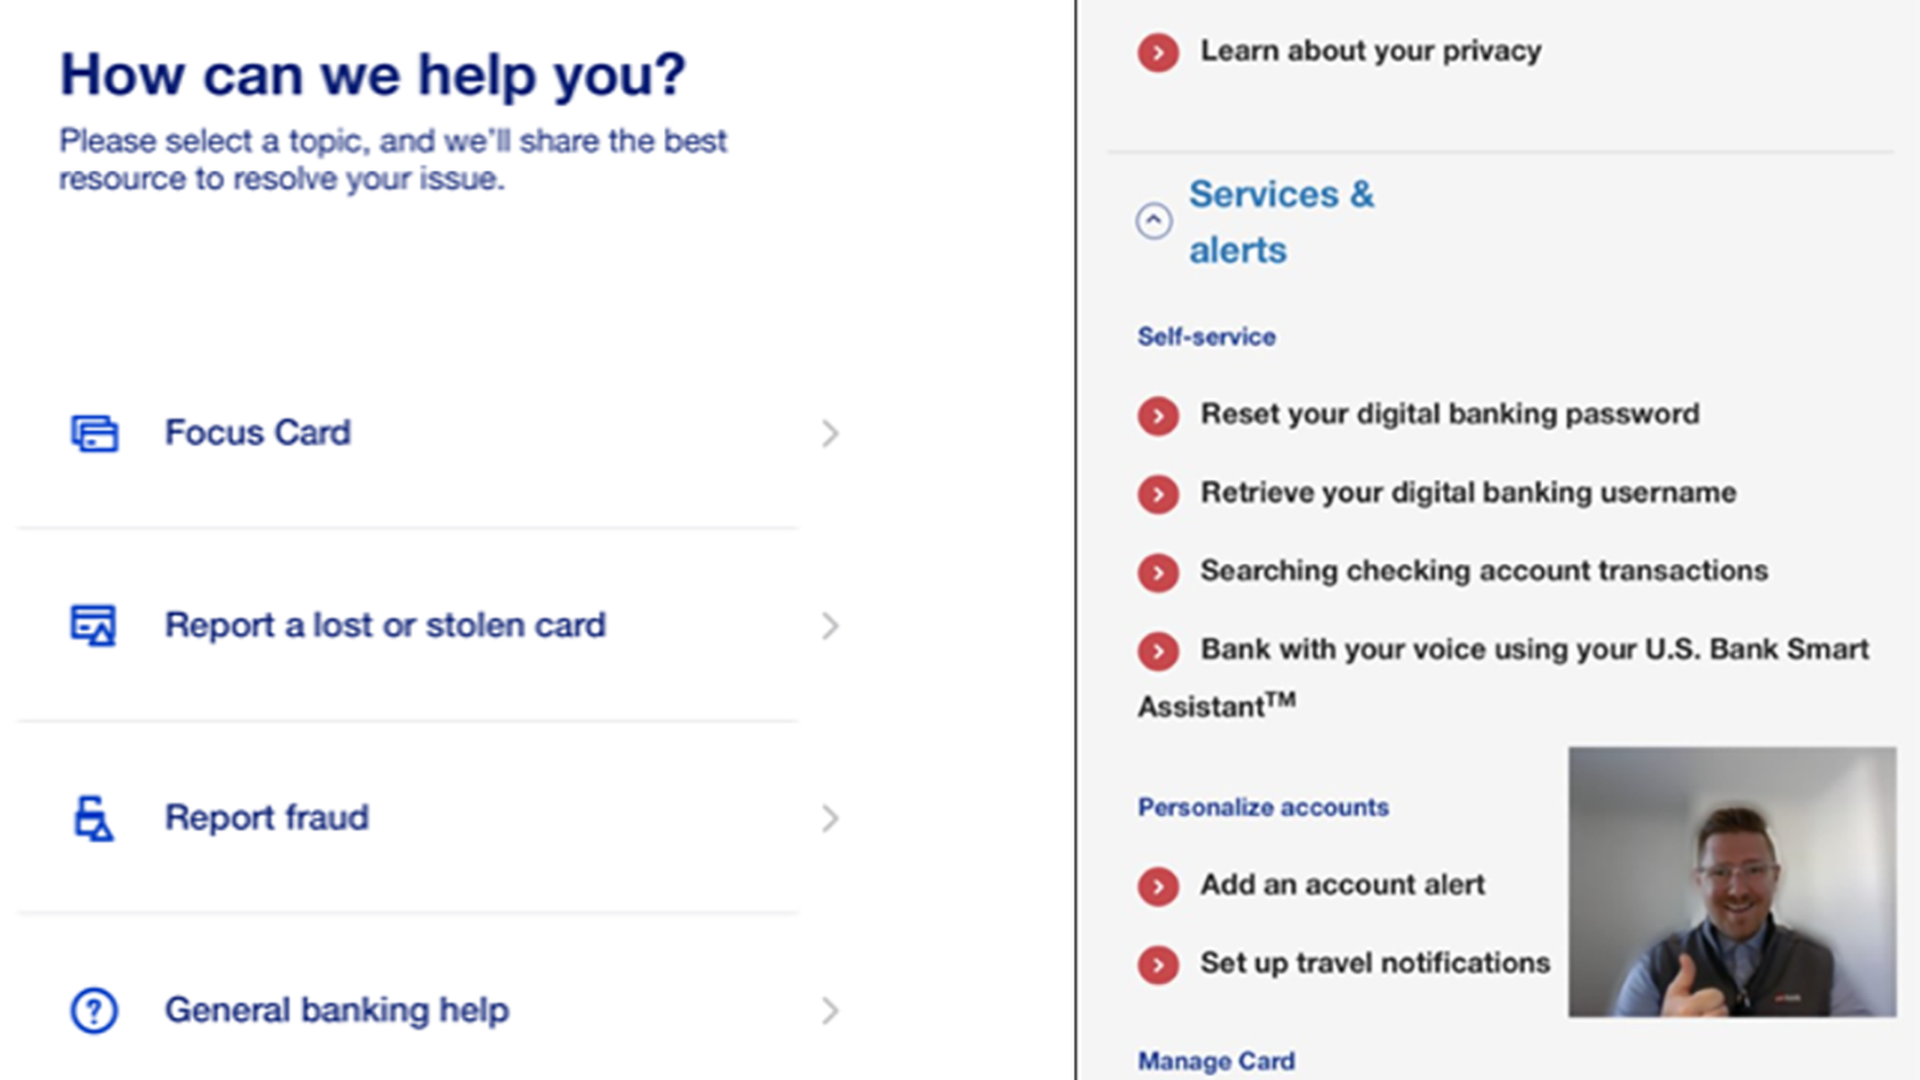Screen dimensions: 1920x1080
Task: Click the Retrieve digital banking username icon
Action: (x=1156, y=492)
